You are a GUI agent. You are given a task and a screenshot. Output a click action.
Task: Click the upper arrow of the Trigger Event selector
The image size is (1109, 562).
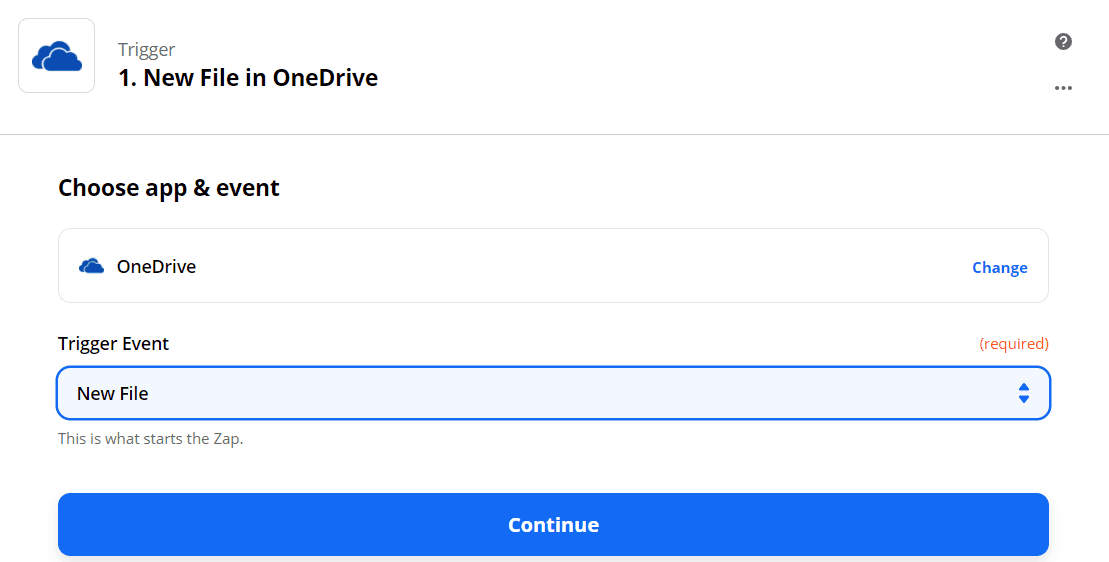[1023, 387]
